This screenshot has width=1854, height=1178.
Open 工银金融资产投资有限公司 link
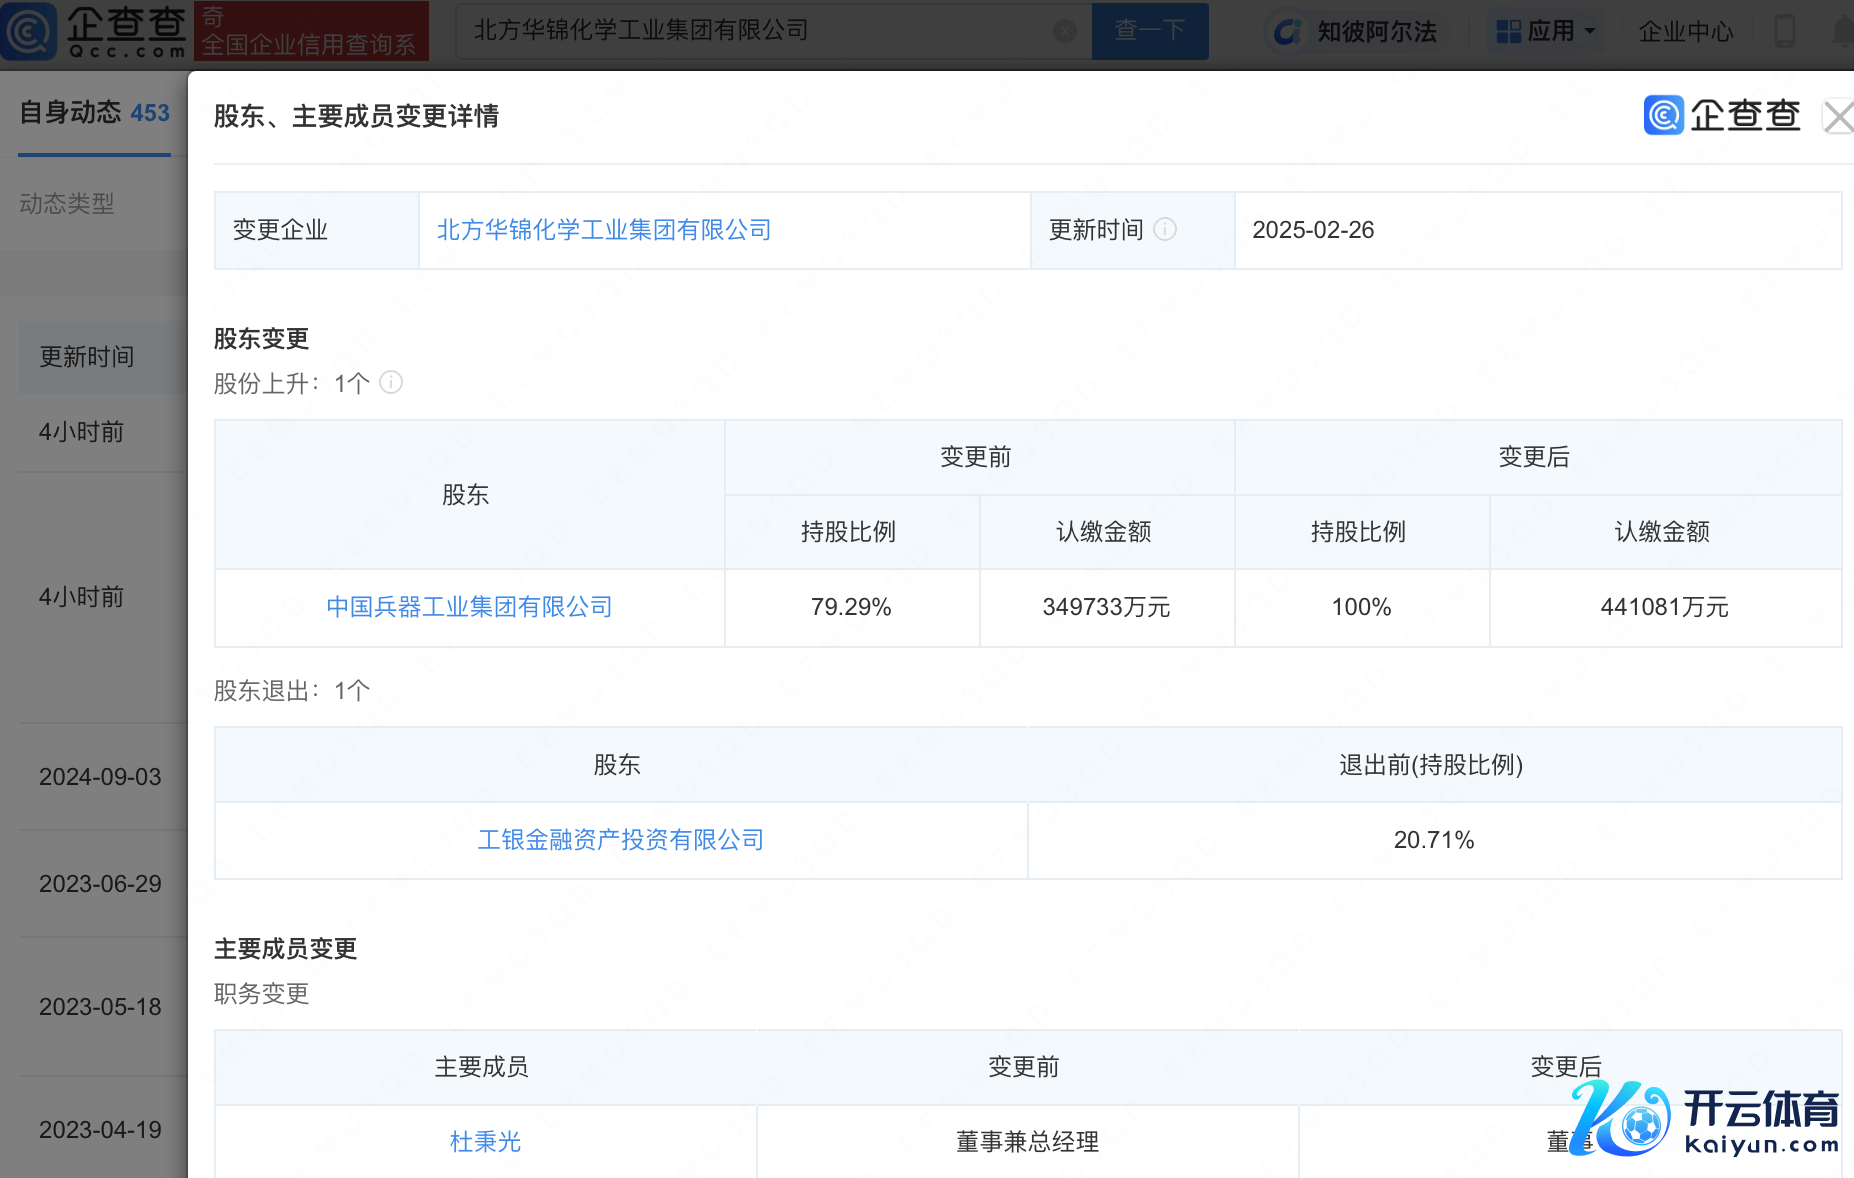[x=620, y=840]
